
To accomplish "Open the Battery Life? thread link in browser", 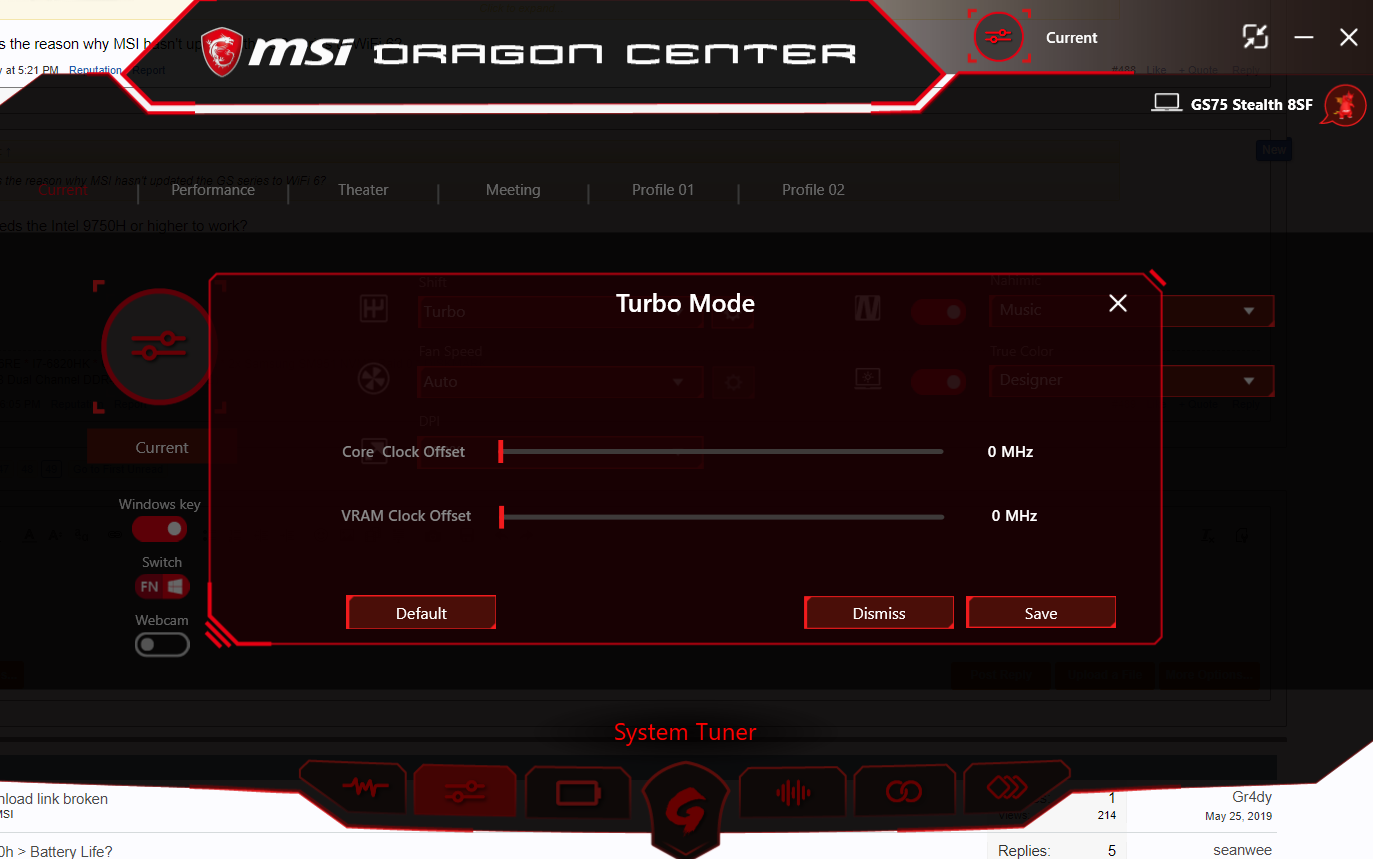I will 56,851.
